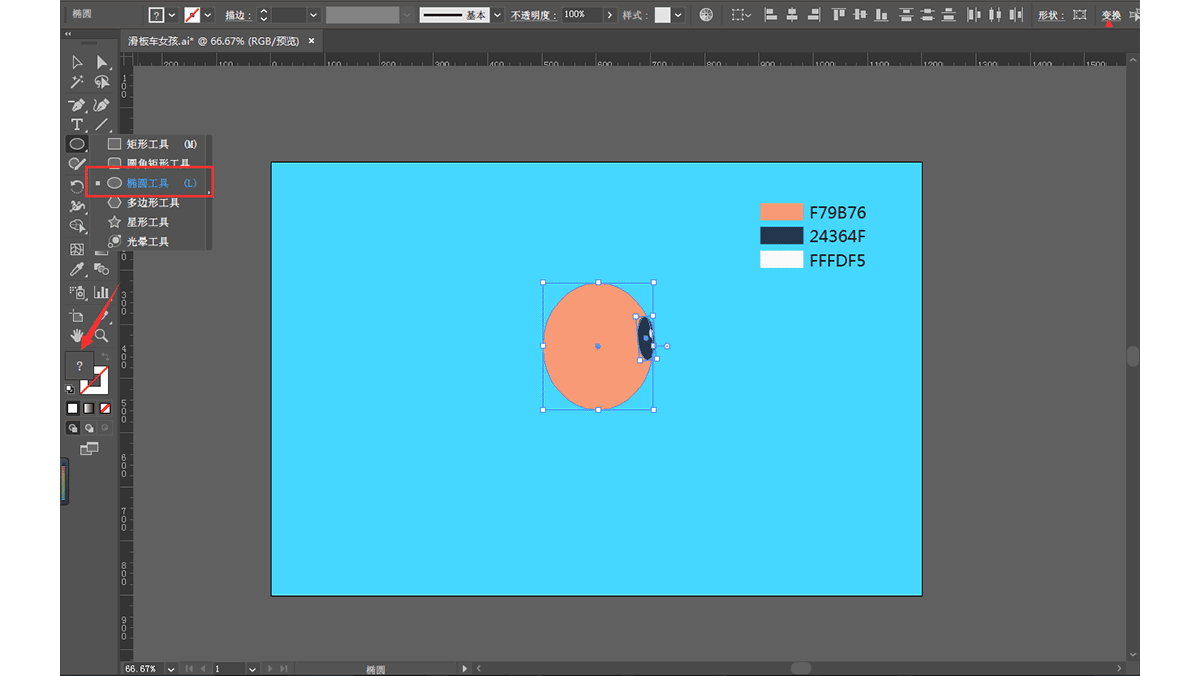Choose 圆角矩形工具 from flyout
1200x676 pixels.
coord(151,163)
